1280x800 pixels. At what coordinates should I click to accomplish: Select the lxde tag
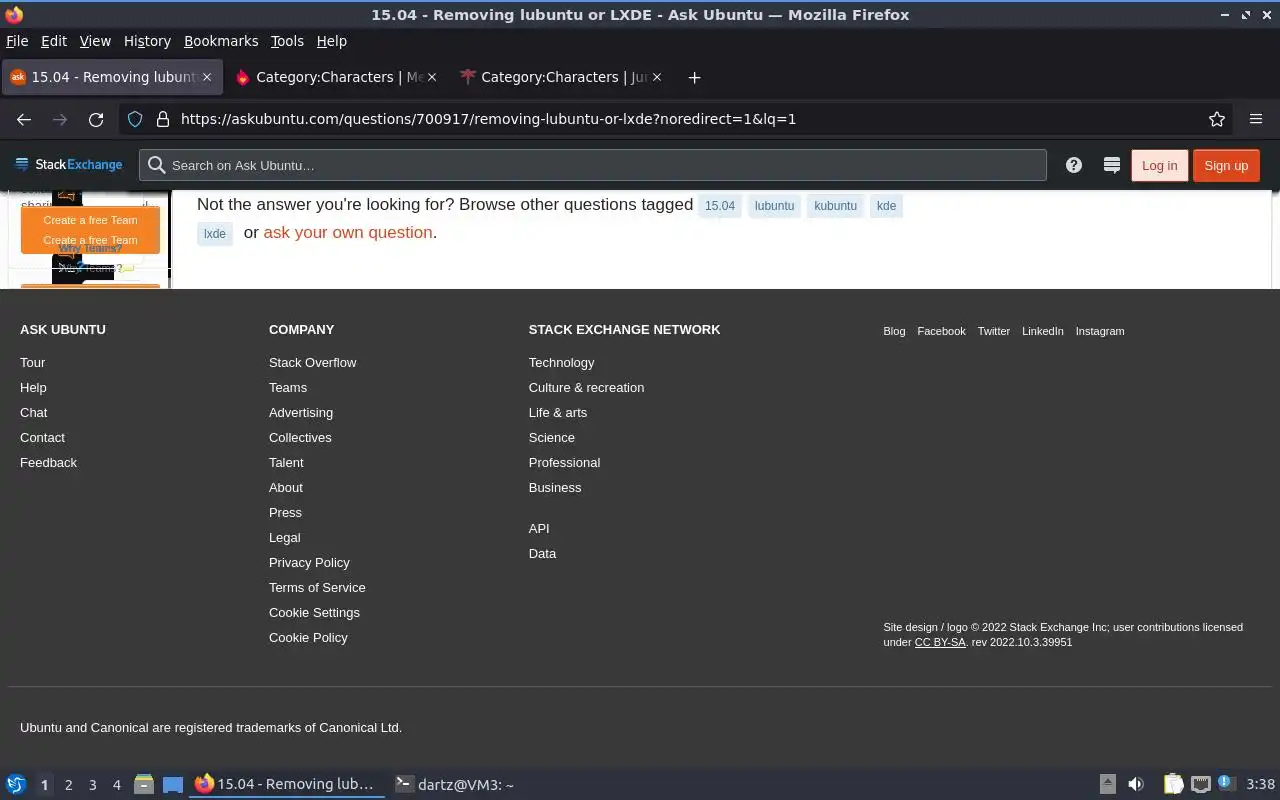click(x=215, y=234)
